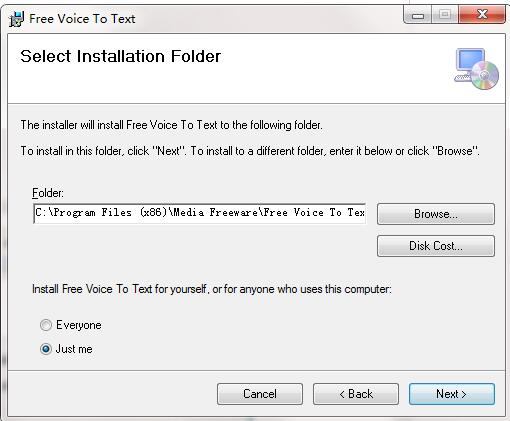Open the Browse... folder picker
Image resolution: width=510 pixels, height=421 pixels.
[x=436, y=214]
